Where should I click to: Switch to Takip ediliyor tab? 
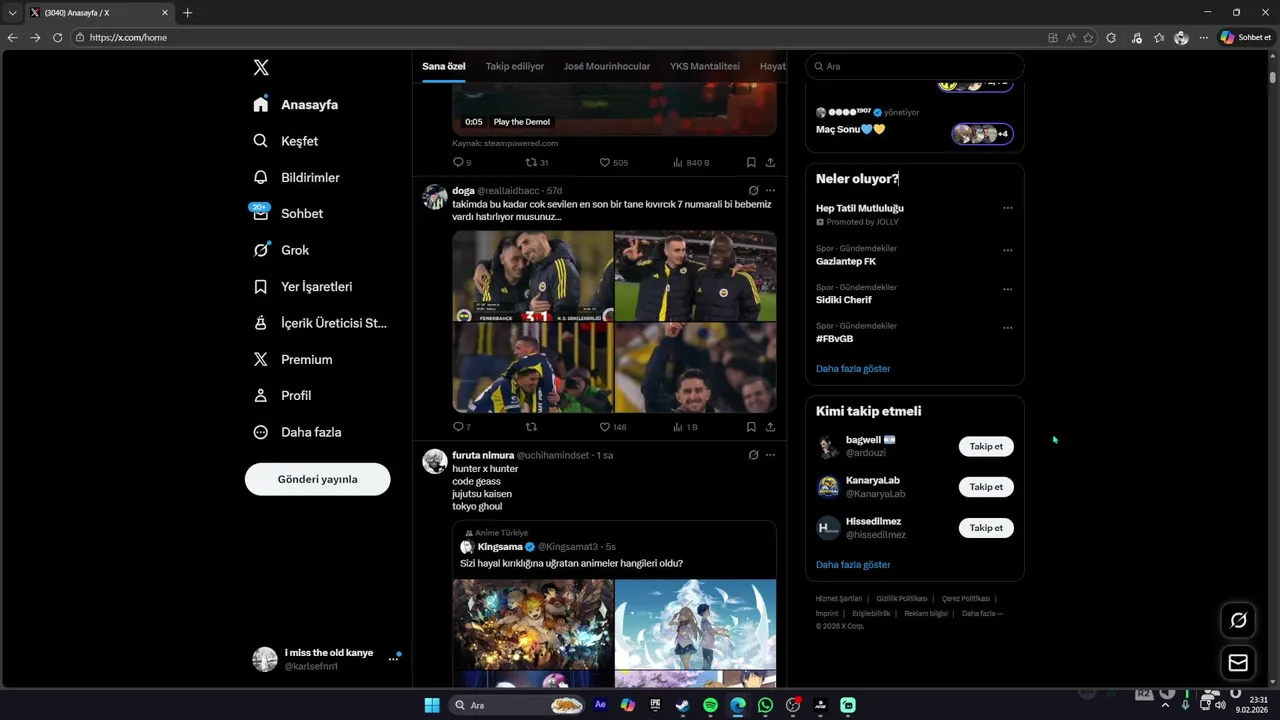tap(515, 66)
